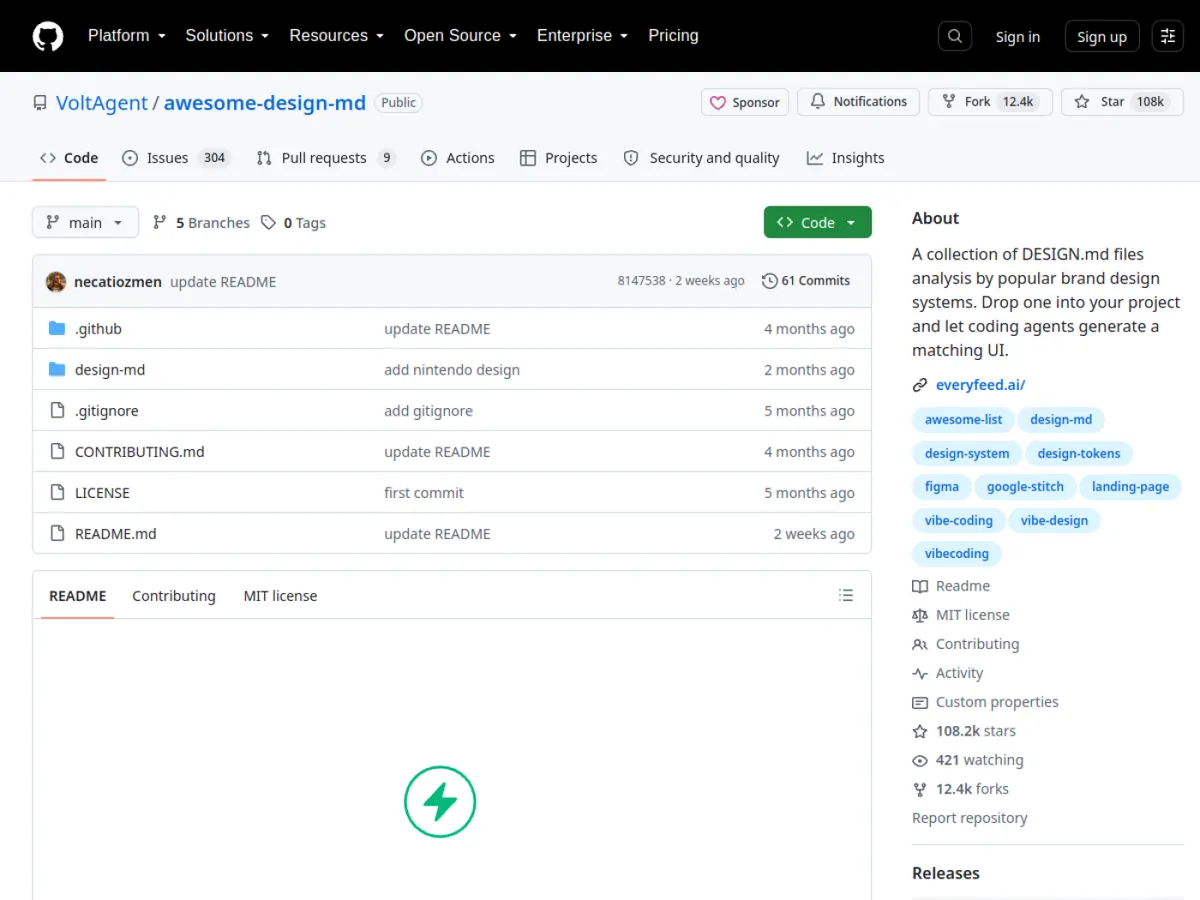Open commit hash 8147538
The image size is (1200, 900).
tap(641, 281)
